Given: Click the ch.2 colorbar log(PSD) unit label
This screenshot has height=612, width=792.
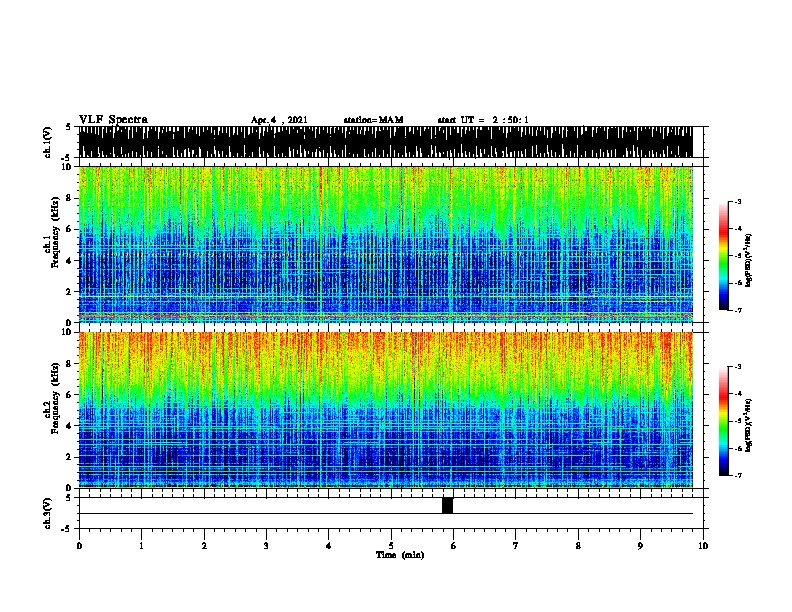Looking at the screenshot, I should click(749, 426).
